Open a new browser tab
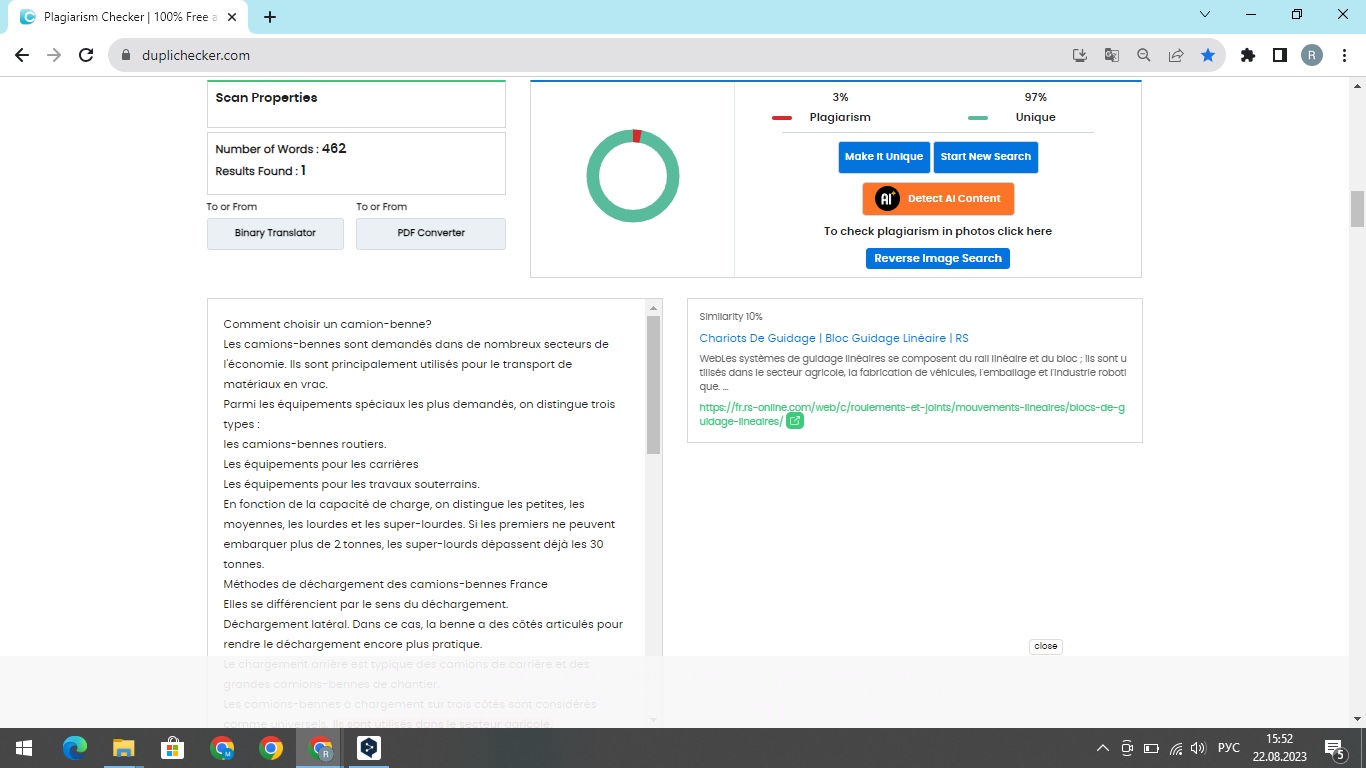1366x768 pixels. tap(270, 17)
